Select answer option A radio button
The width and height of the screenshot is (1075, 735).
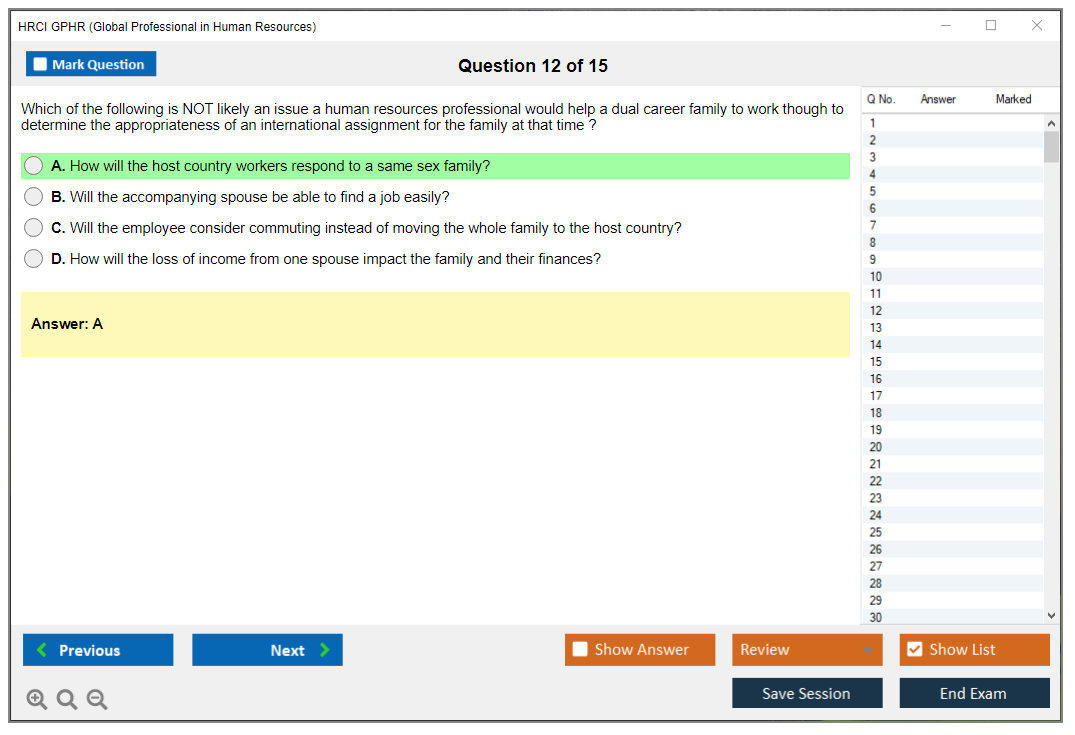point(34,166)
